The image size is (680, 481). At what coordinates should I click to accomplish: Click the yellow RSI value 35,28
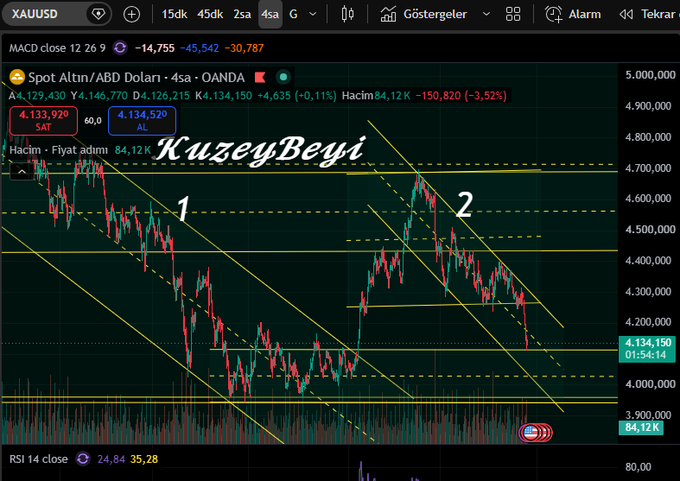144,459
